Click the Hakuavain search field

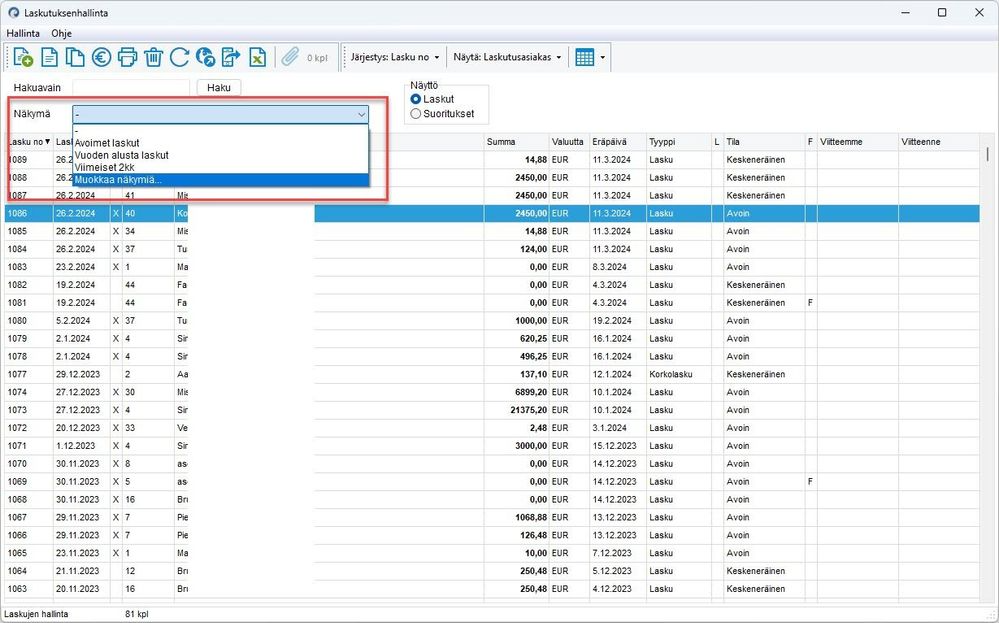click(x=130, y=88)
